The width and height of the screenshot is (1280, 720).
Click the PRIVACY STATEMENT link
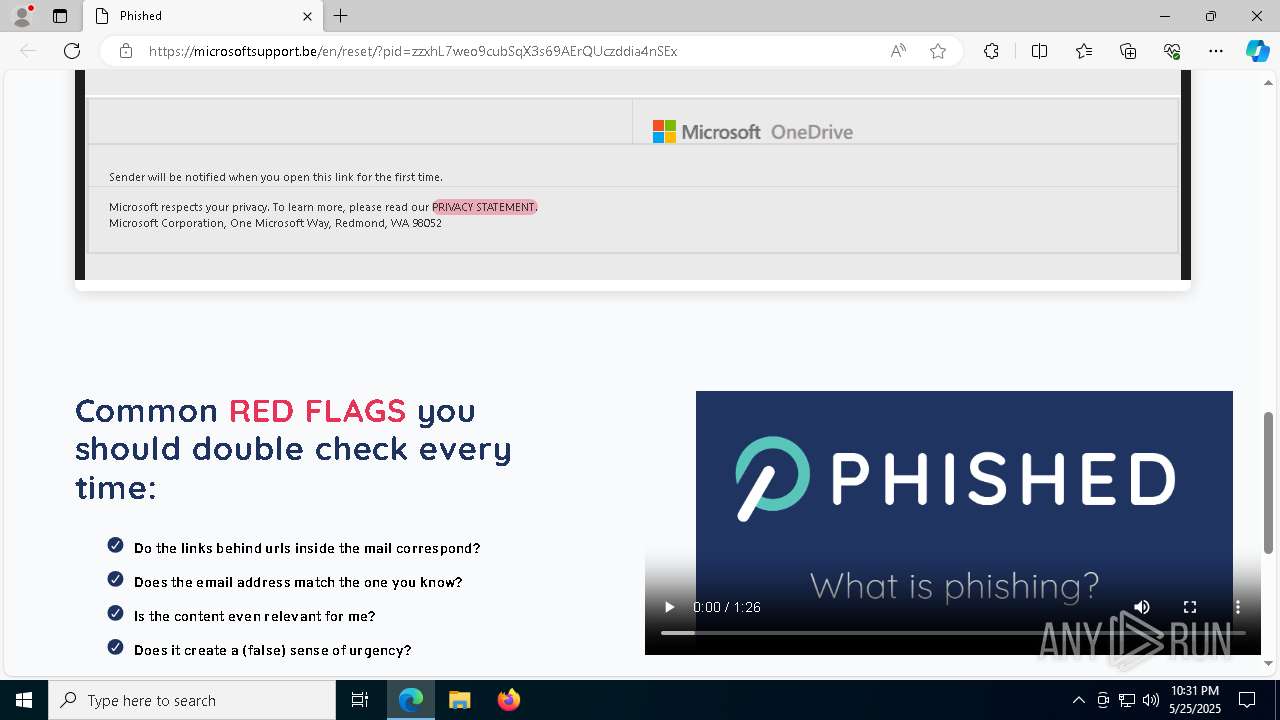pos(484,207)
